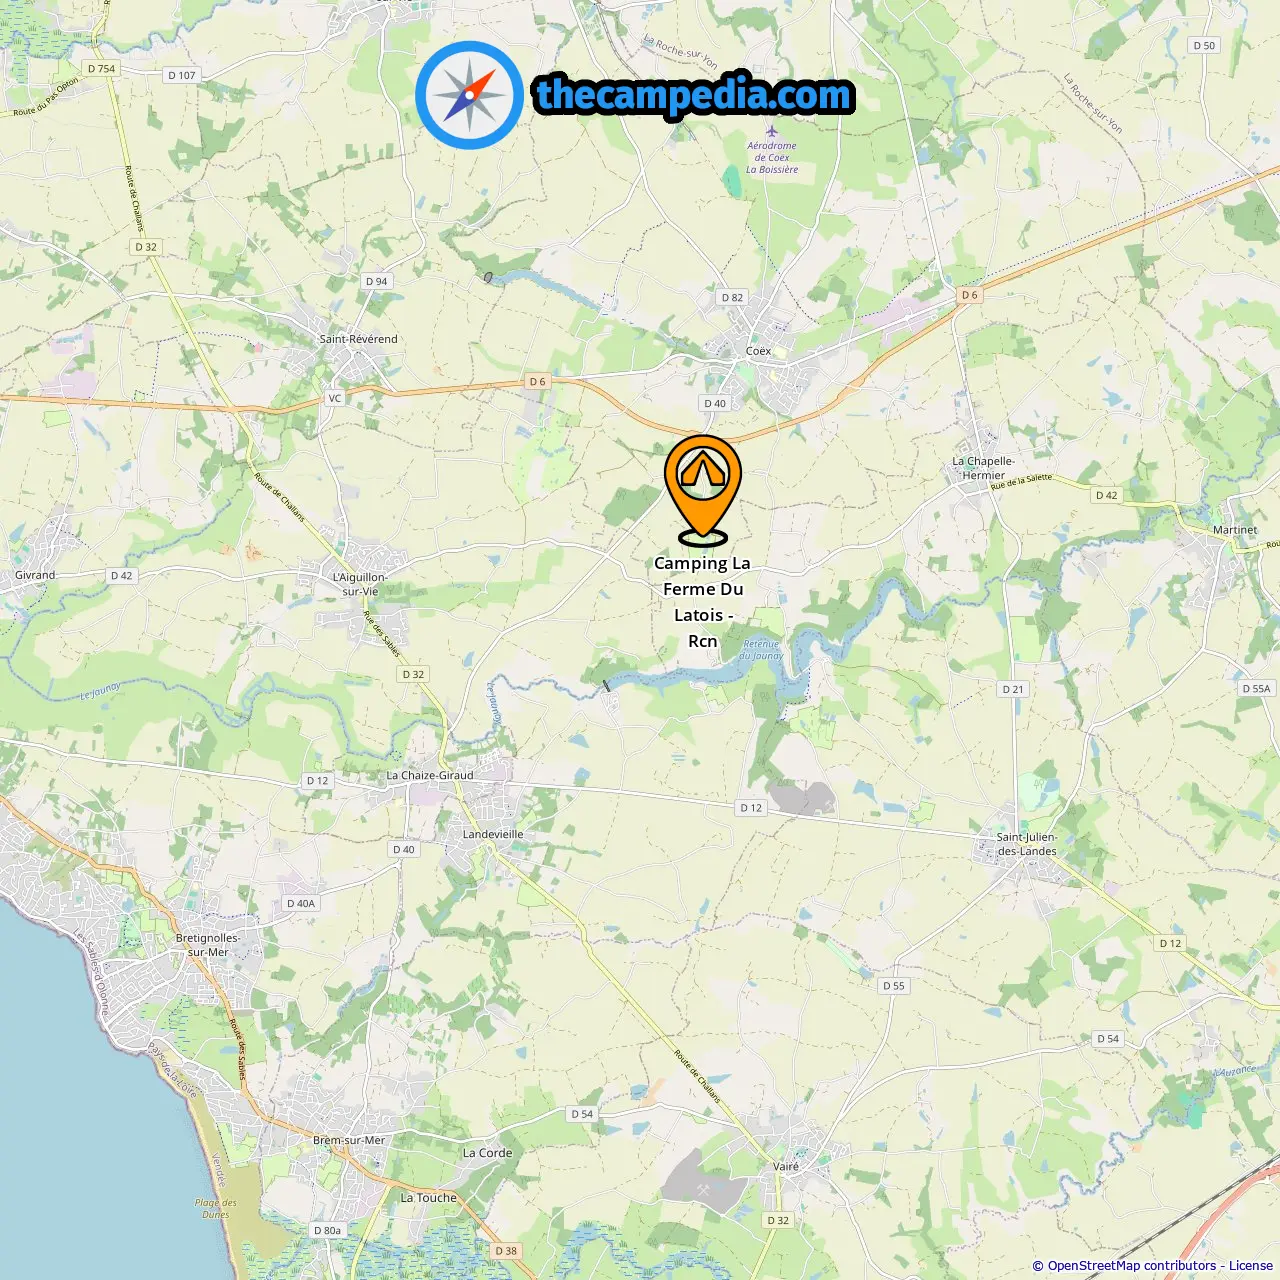Select the Camping La Ferme Du Latois label
Screen dimensions: 1280x1280
703,602
